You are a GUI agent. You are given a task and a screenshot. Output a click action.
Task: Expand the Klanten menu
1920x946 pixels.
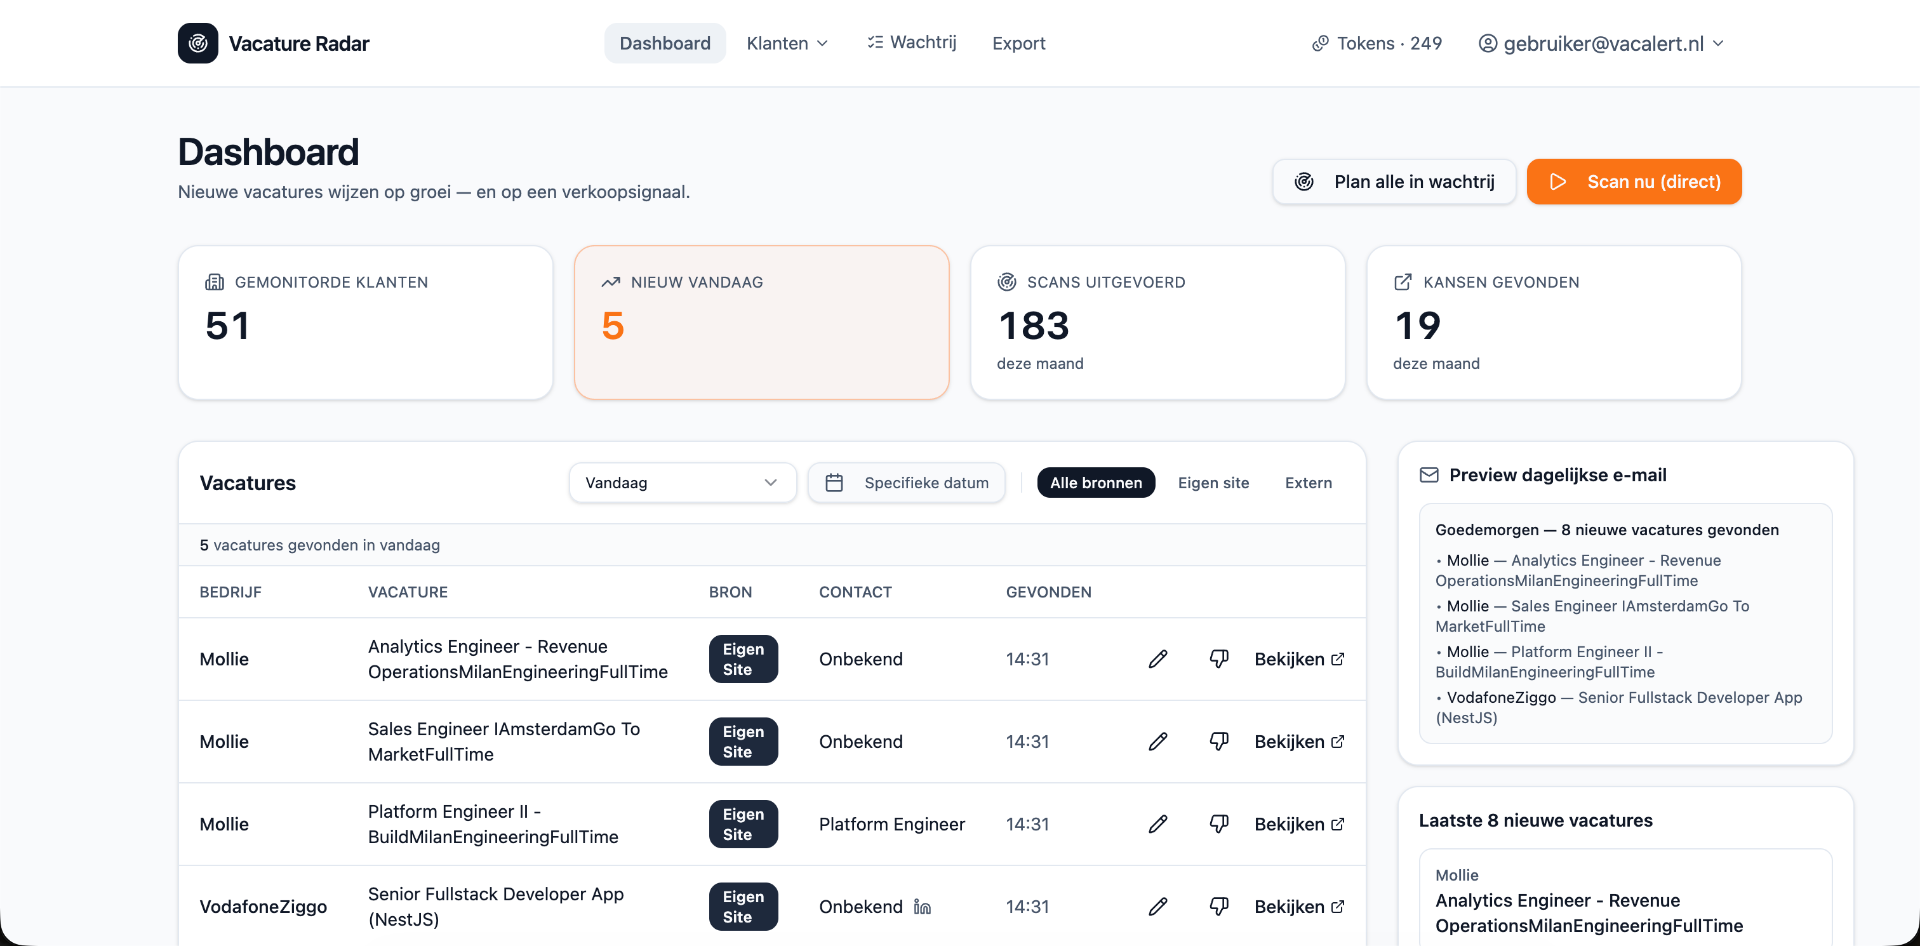pos(787,43)
